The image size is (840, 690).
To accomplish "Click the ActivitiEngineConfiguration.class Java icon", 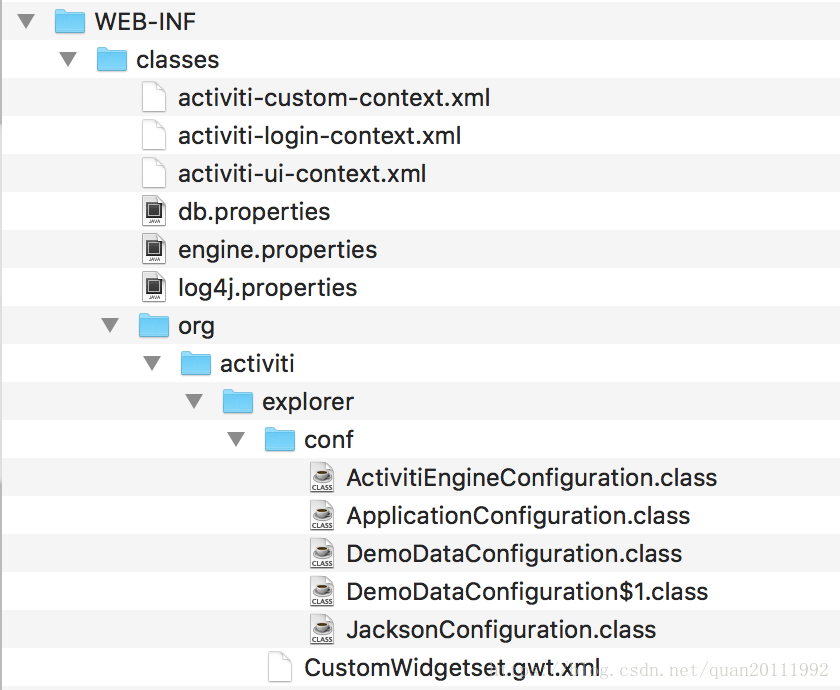I will click(x=322, y=477).
